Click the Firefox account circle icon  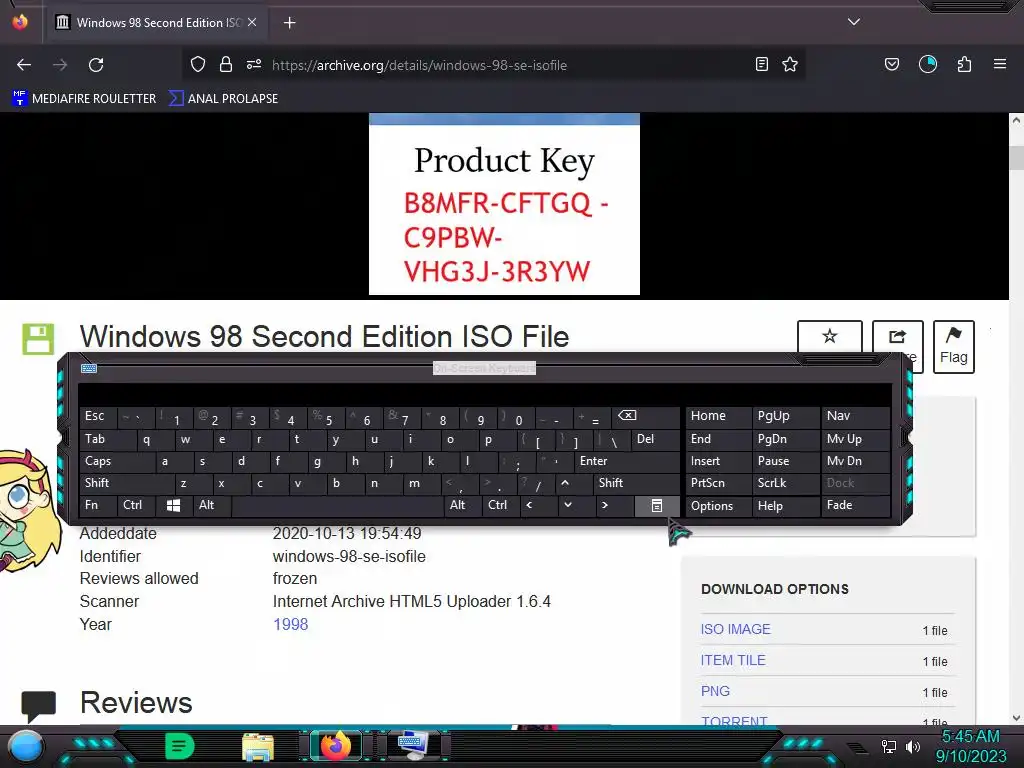click(928, 64)
